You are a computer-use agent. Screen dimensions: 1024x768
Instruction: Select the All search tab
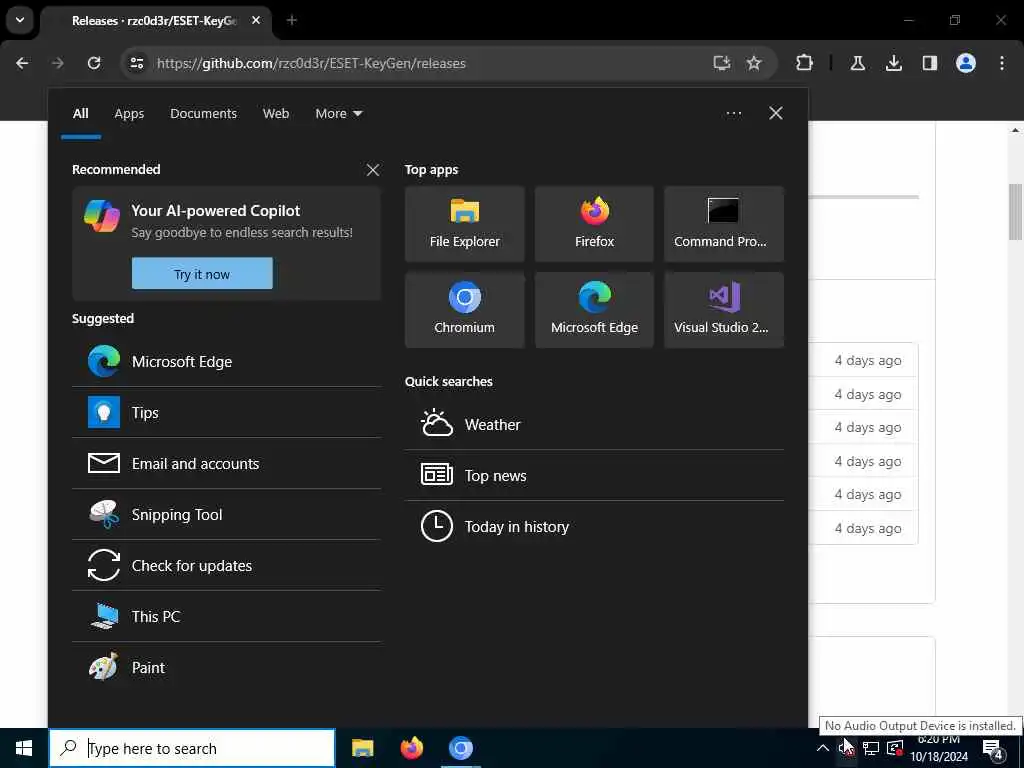point(80,114)
